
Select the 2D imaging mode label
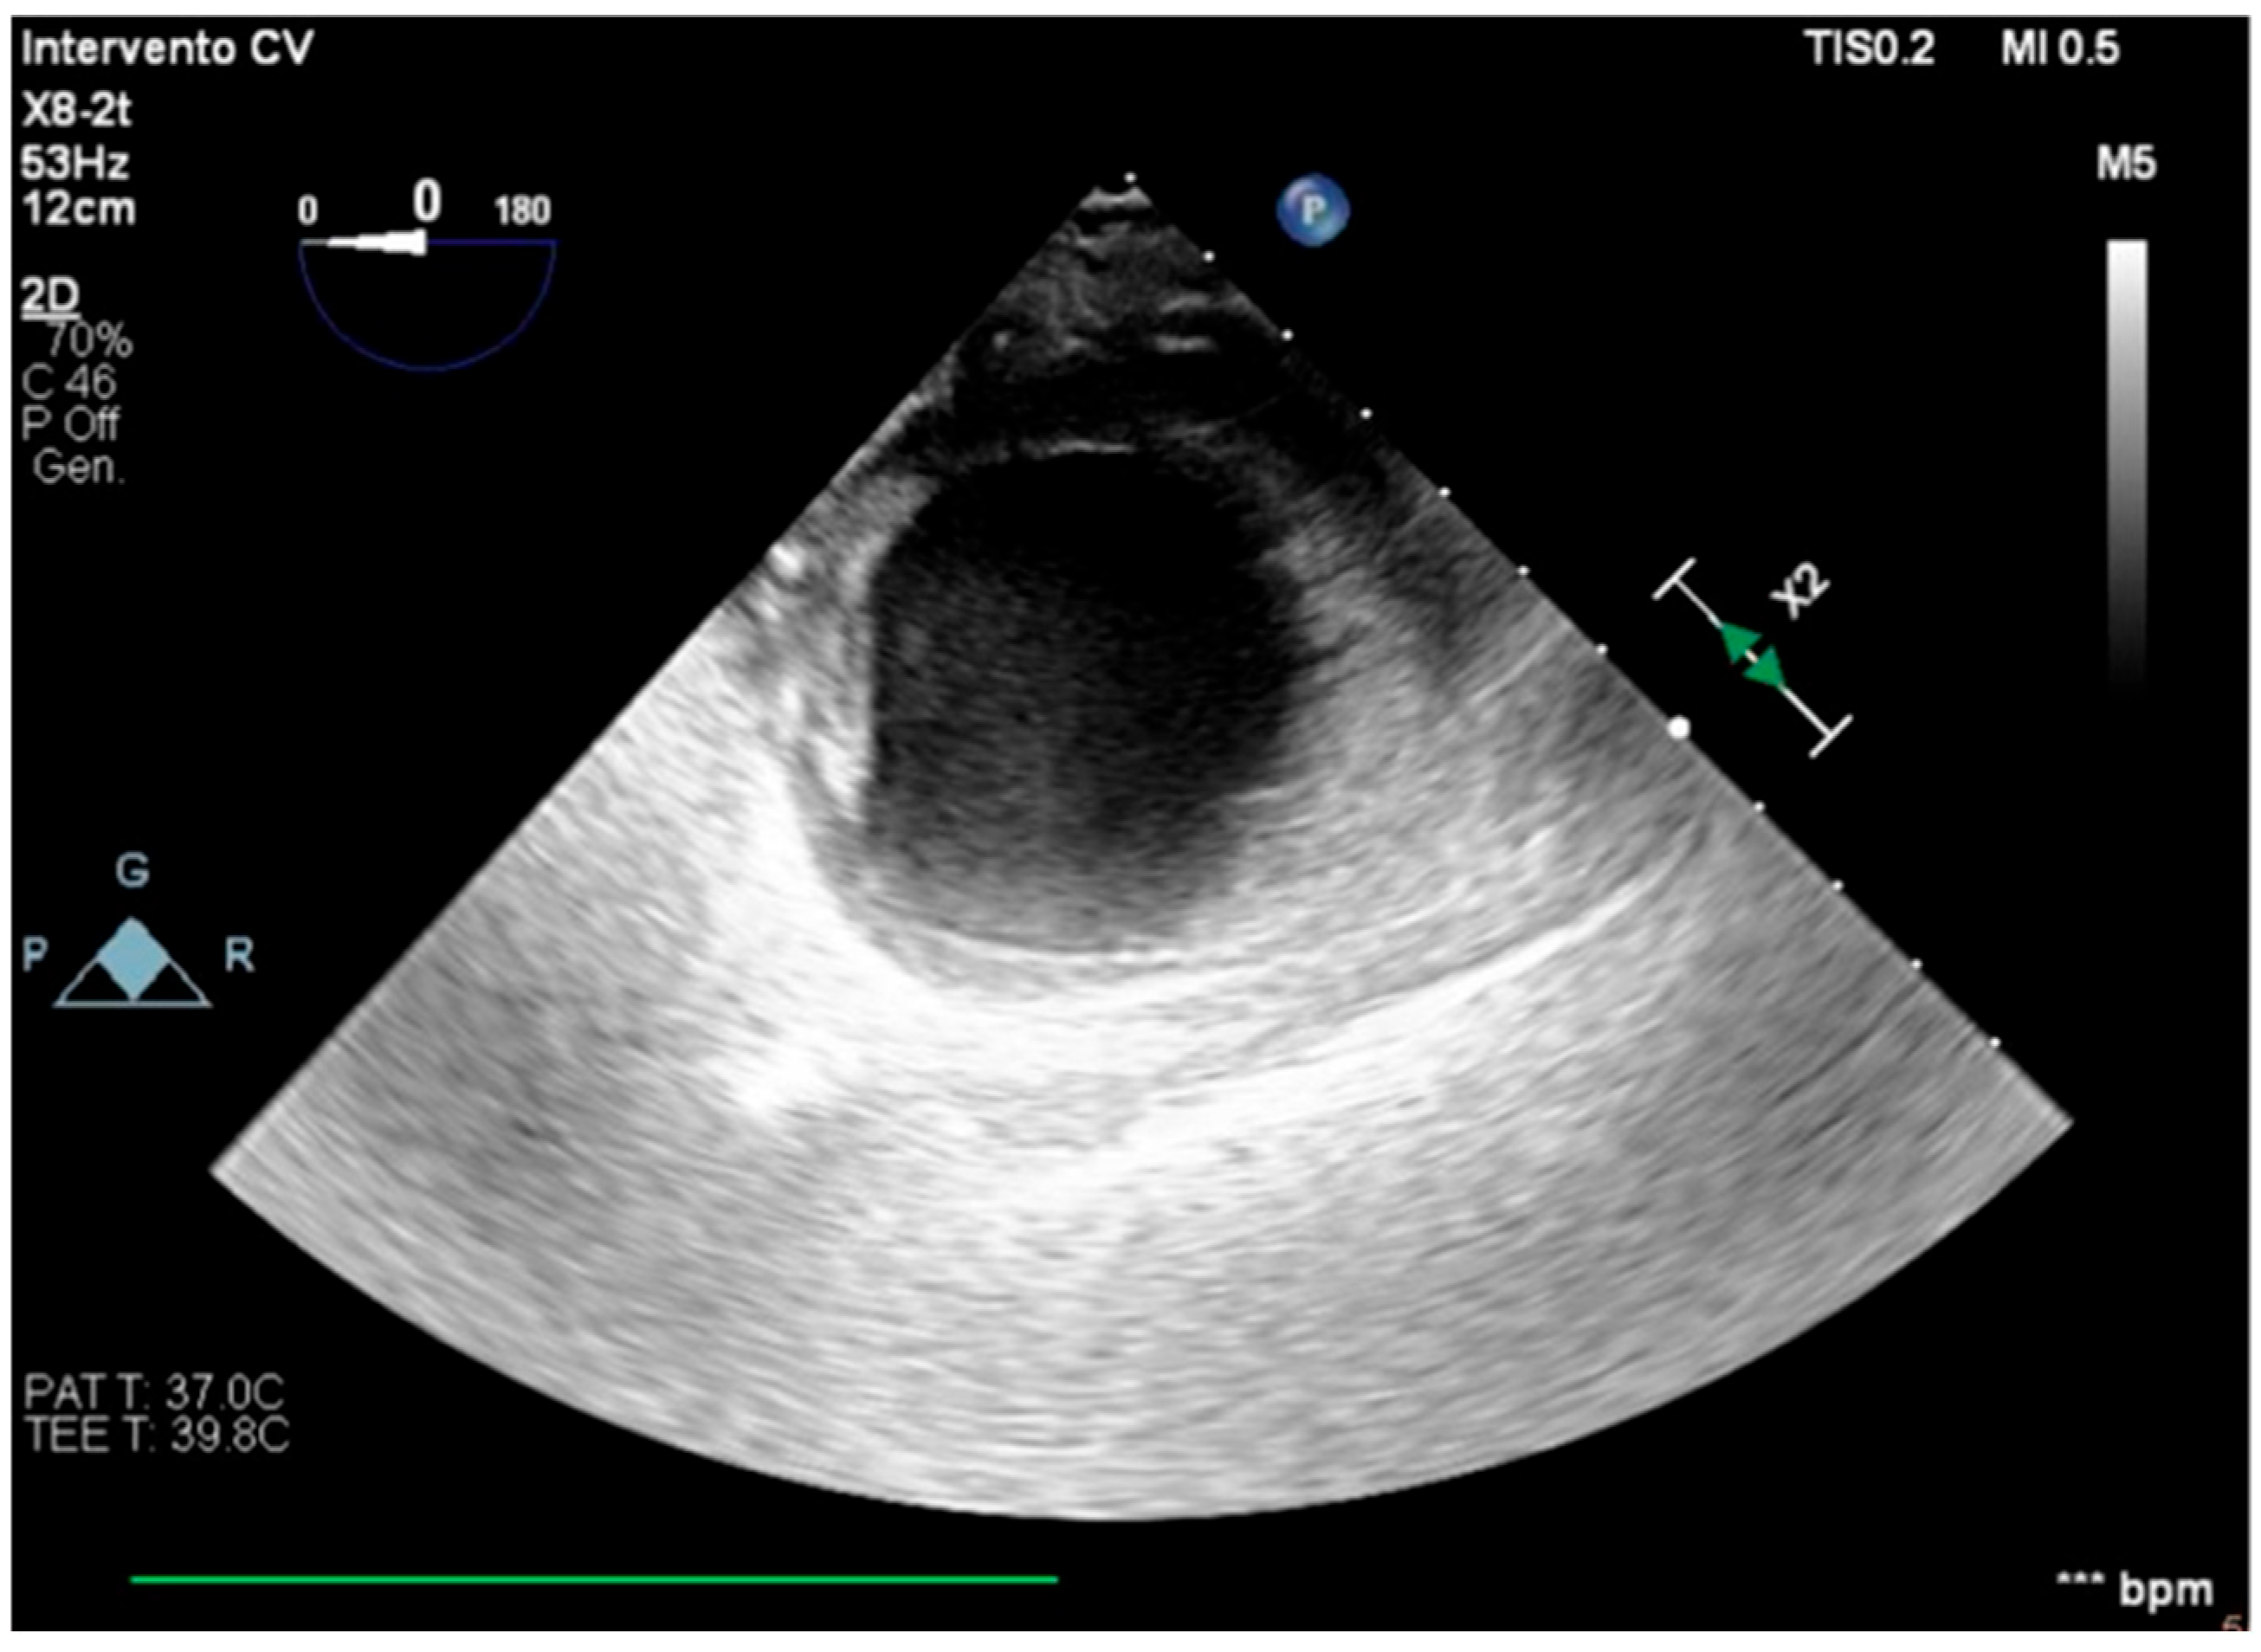50,296
